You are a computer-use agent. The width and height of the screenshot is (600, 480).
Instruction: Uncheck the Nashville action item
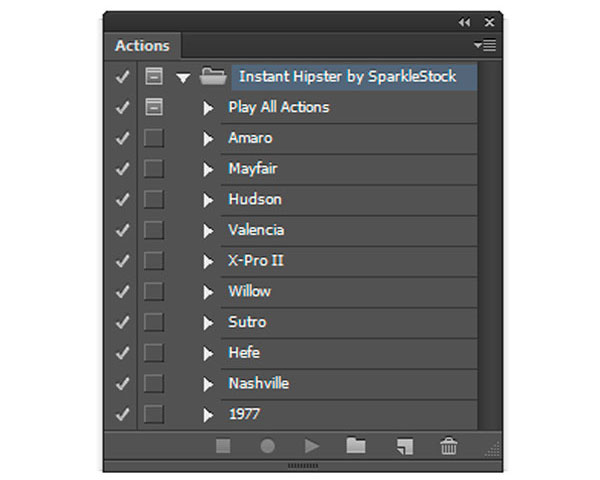pos(122,384)
